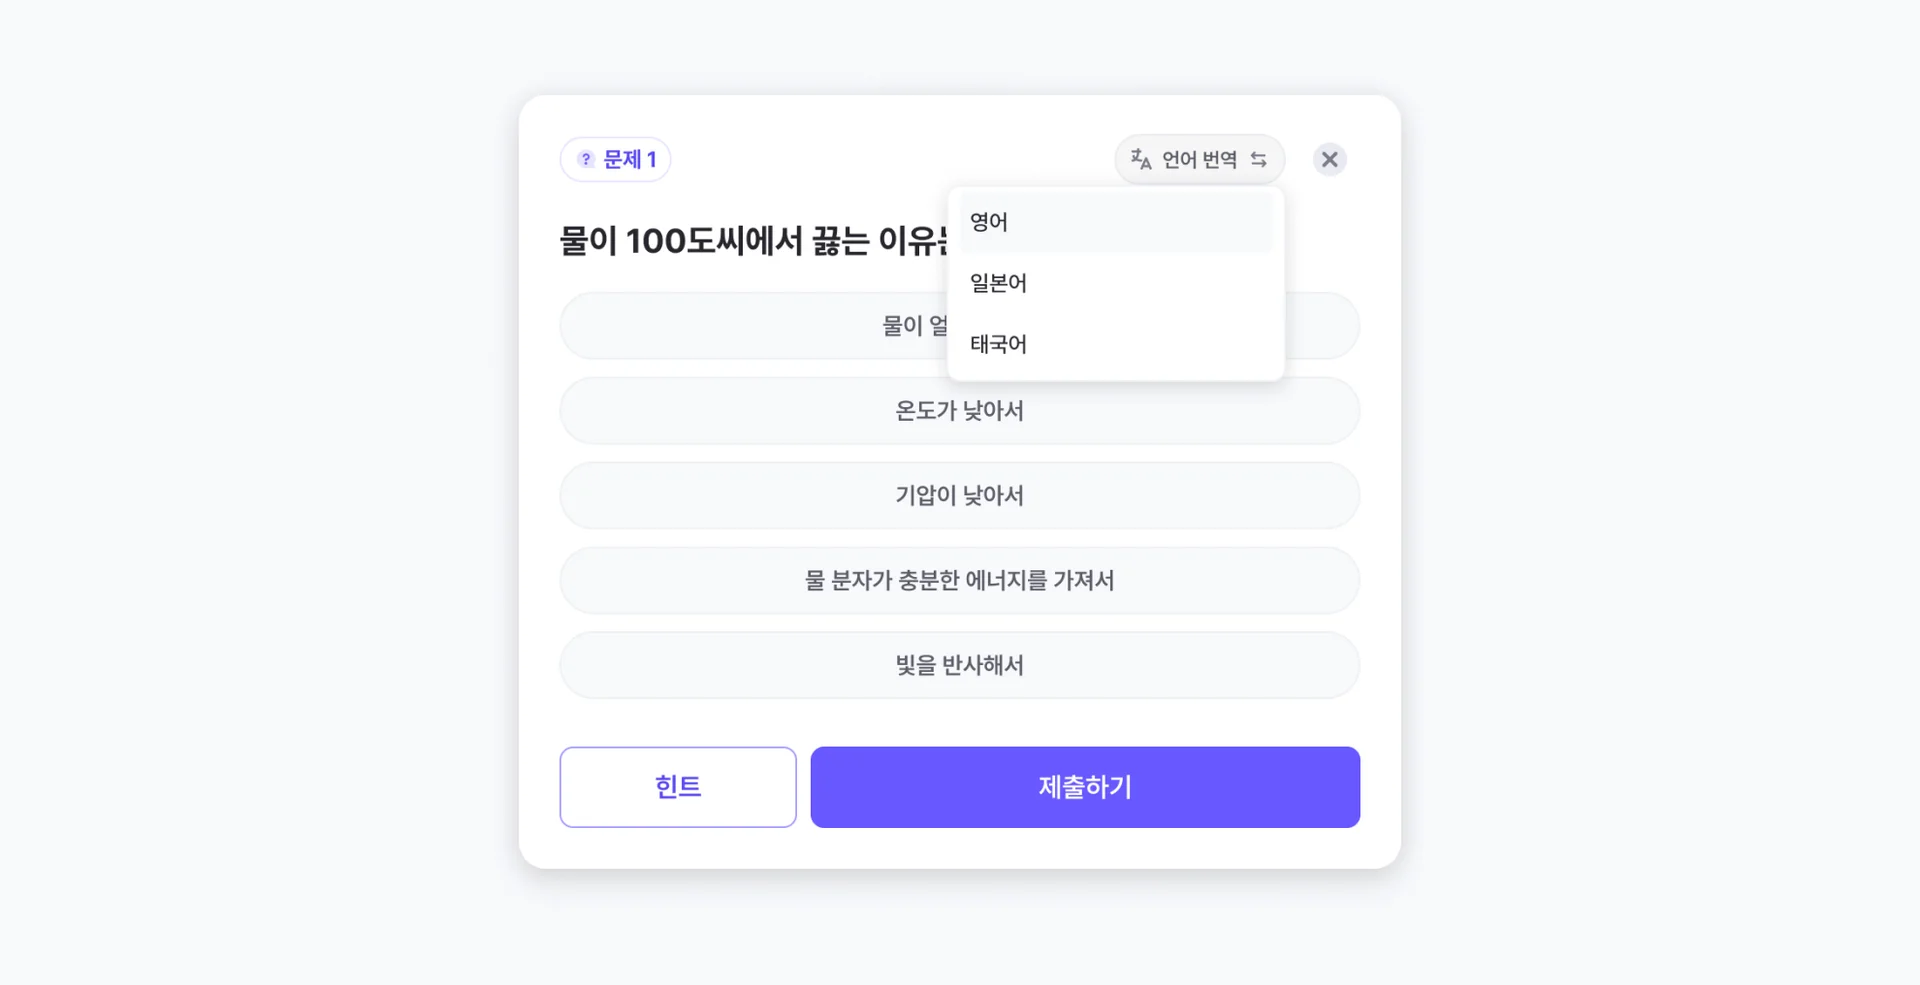Select the answer 빛을 반사해서
1920x985 pixels.
[x=959, y=665]
